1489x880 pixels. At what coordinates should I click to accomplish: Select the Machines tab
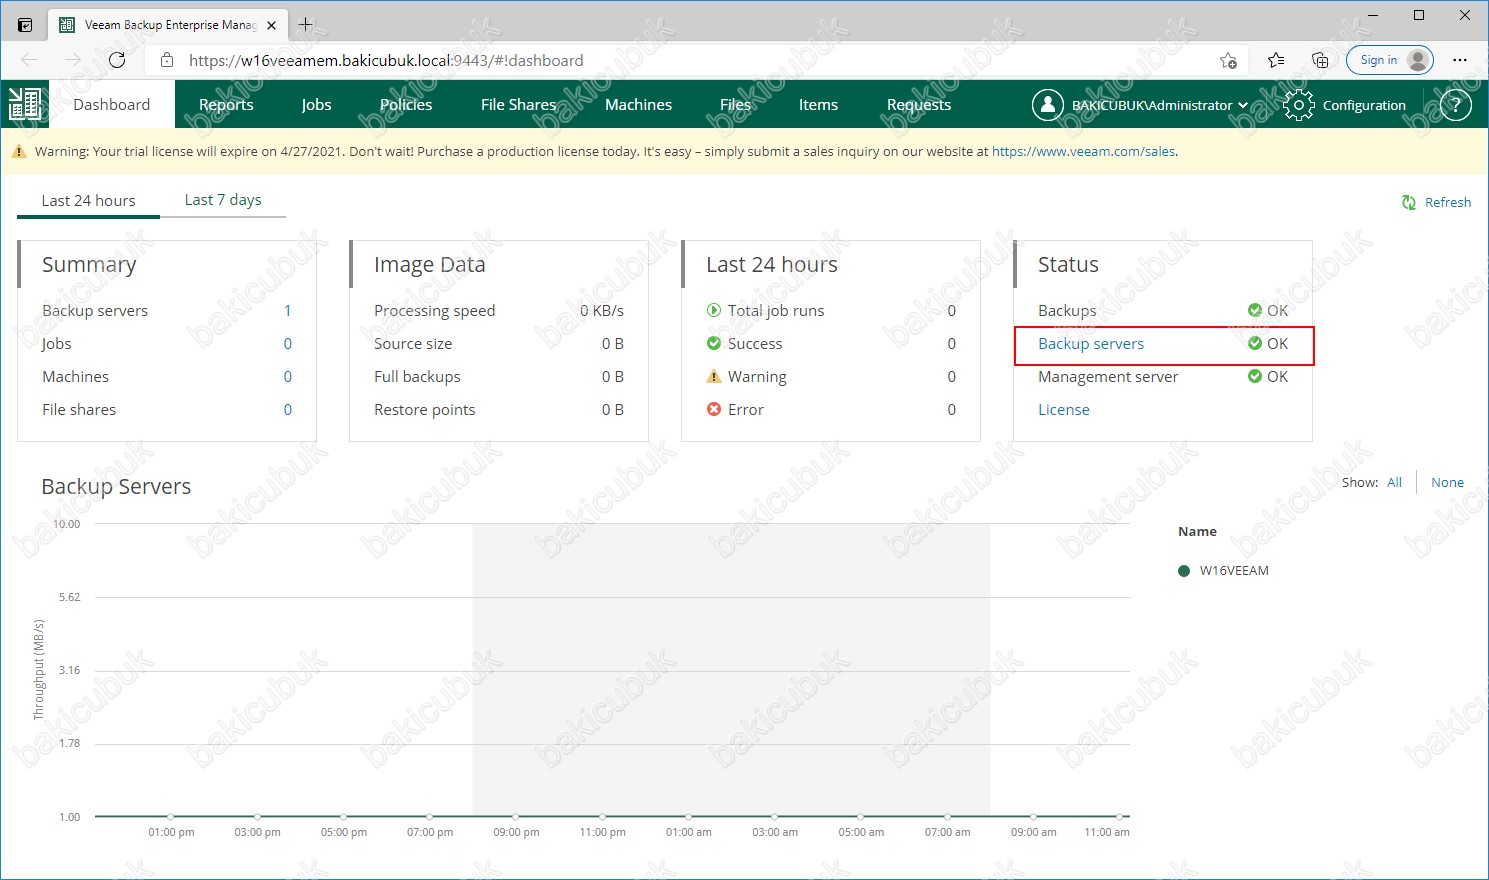coord(638,104)
